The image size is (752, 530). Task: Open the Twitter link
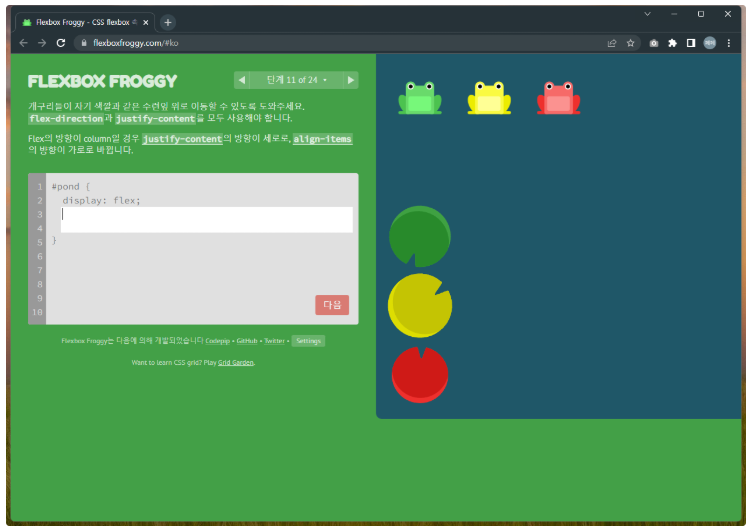(x=274, y=341)
